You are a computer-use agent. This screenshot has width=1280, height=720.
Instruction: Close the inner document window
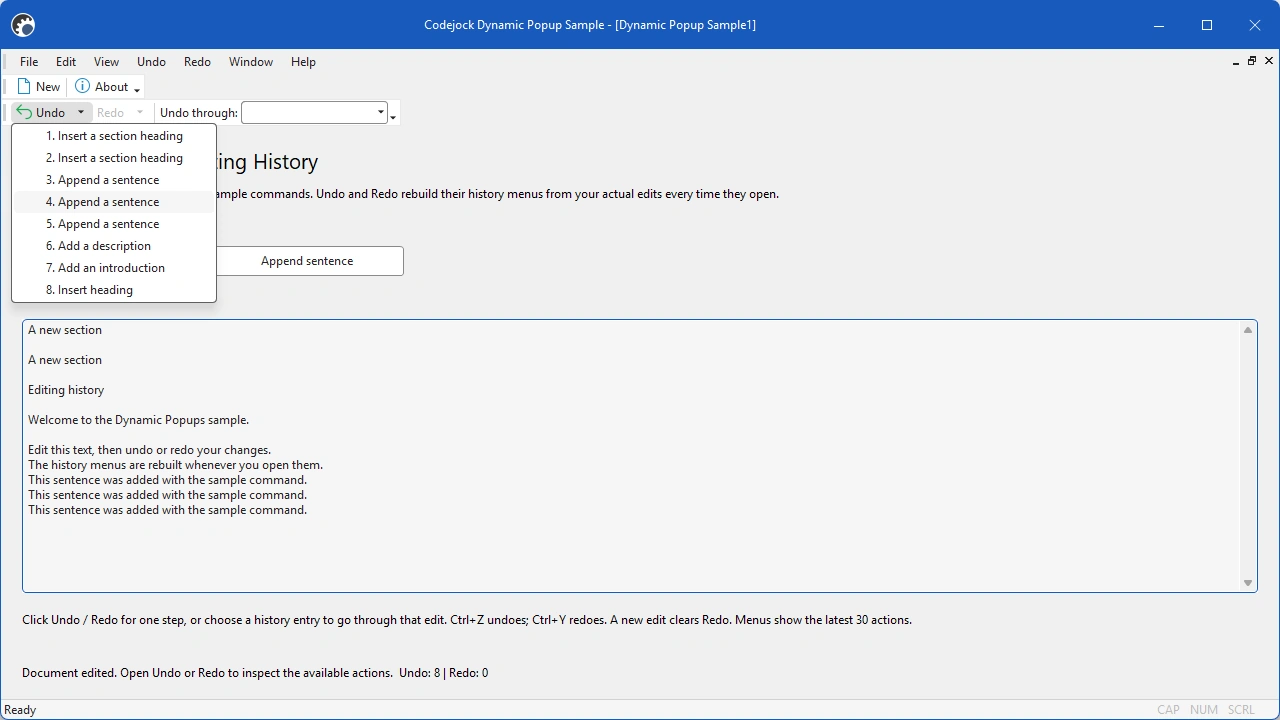click(1269, 61)
